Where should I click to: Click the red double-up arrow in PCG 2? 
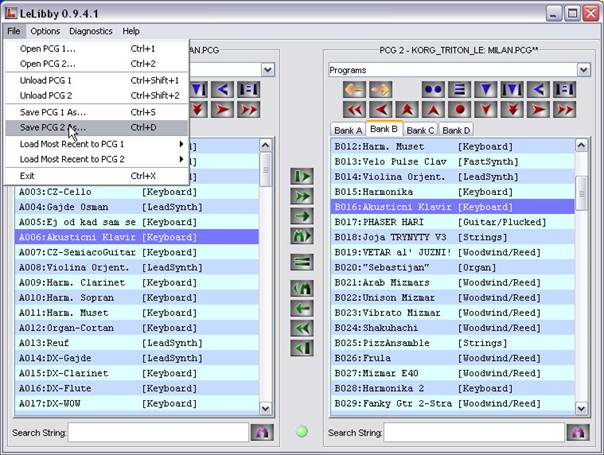tap(407, 109)
